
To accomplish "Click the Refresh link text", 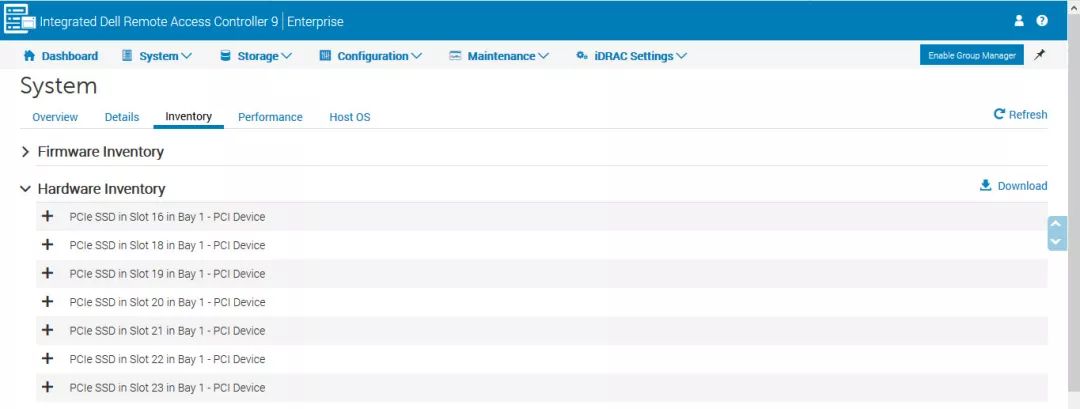I will (x=1028, y=115).
